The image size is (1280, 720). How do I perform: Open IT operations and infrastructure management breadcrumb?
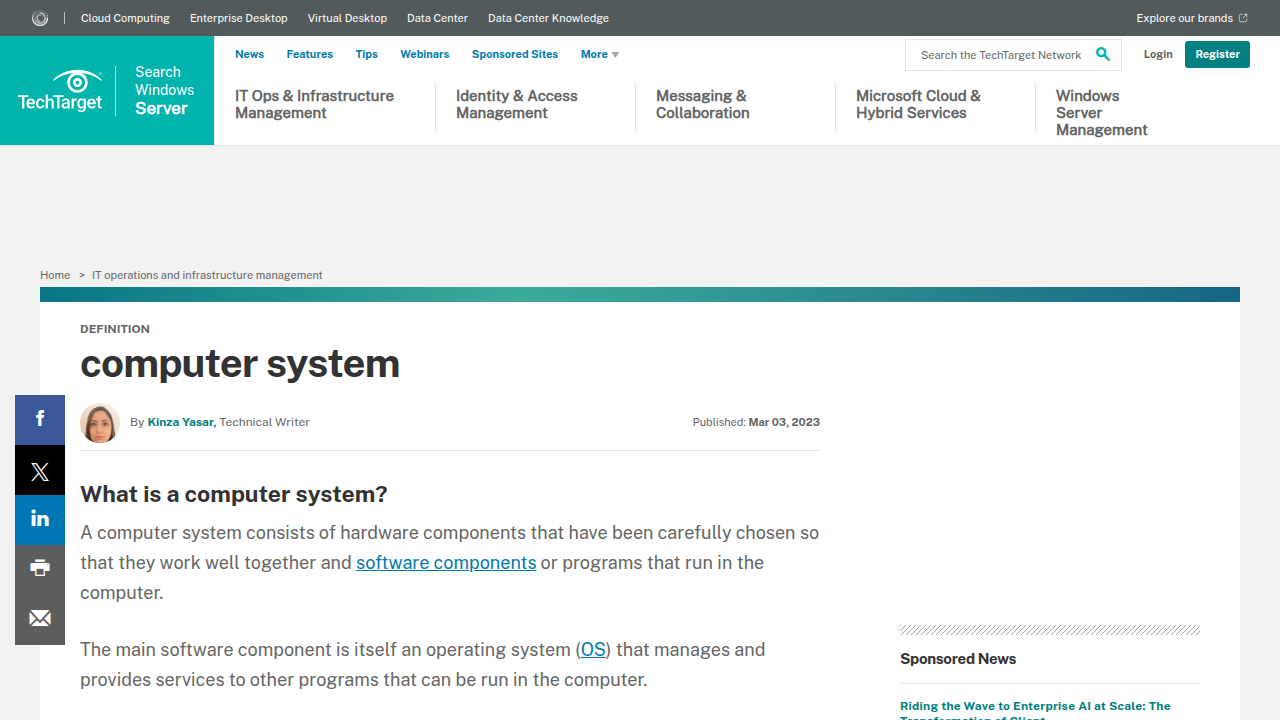coord(207,275)
